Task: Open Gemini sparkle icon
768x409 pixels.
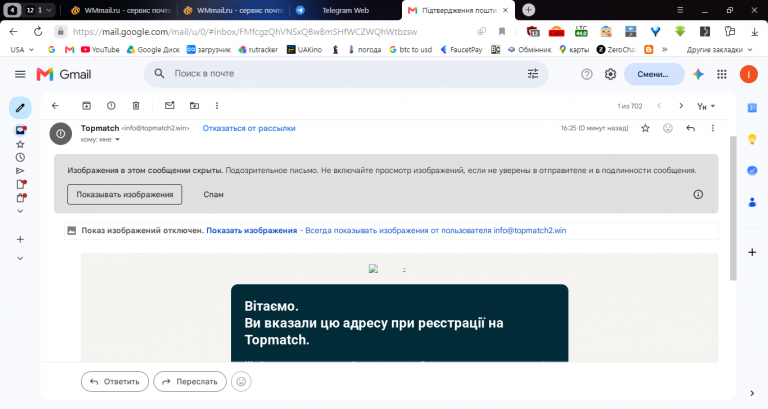Action: coord(698,74)
